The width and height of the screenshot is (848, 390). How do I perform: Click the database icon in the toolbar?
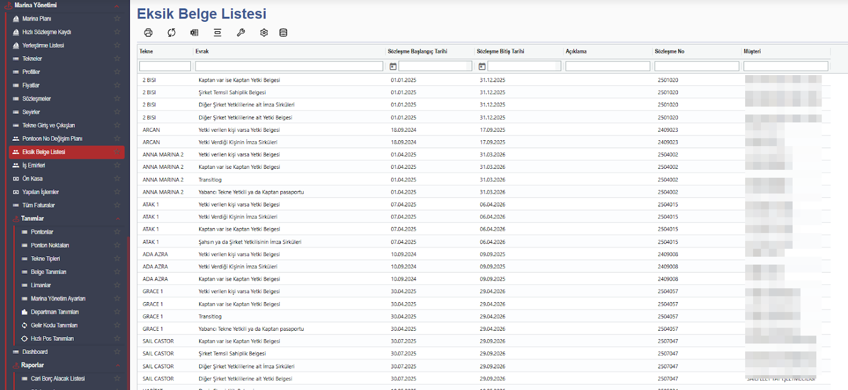283,32
